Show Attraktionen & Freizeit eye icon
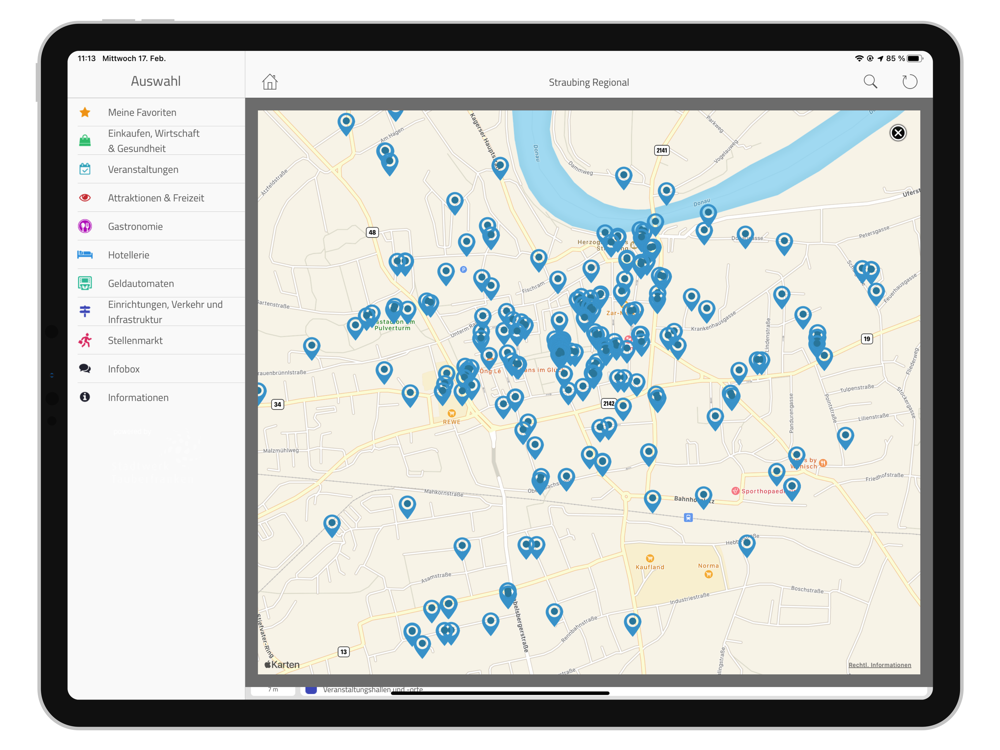The width and height of the screenshot is (1000, 750). pos(85,198)
